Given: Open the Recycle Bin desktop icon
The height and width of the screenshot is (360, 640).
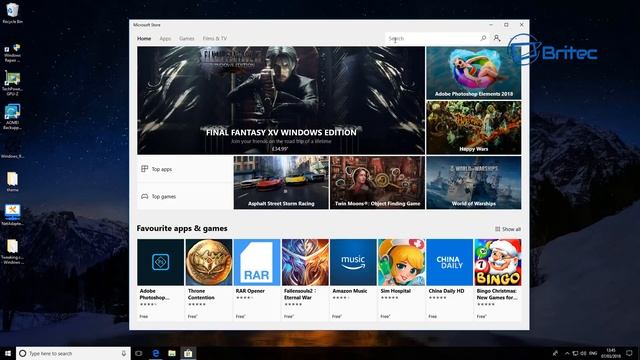Looking at the screenshot, I should (x=12, y=13).
